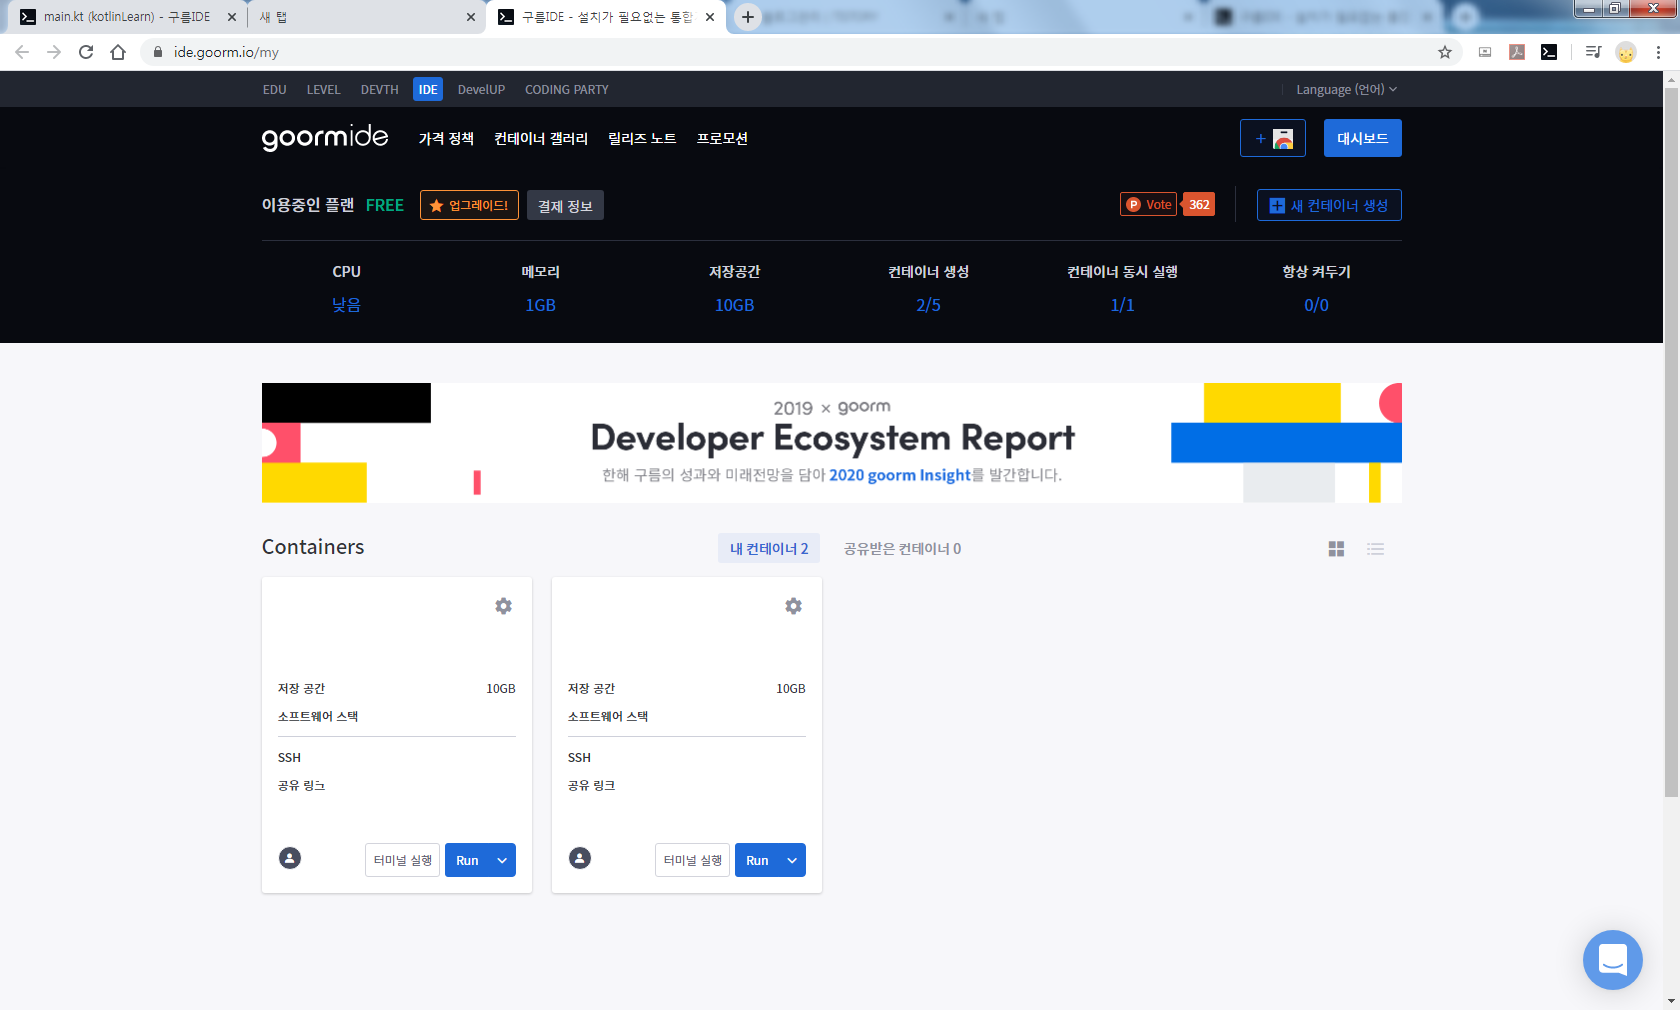Click the 2020 goorm Insight link text
Viewport: 1680px width, 1010px height.
coord(900,475)
